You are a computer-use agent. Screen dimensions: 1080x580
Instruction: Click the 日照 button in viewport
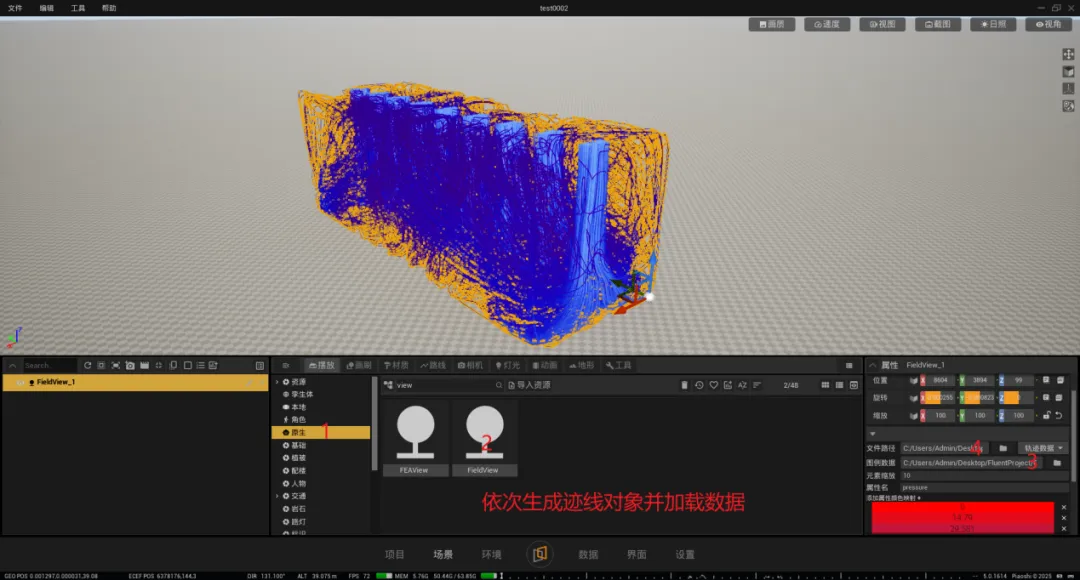993,24
